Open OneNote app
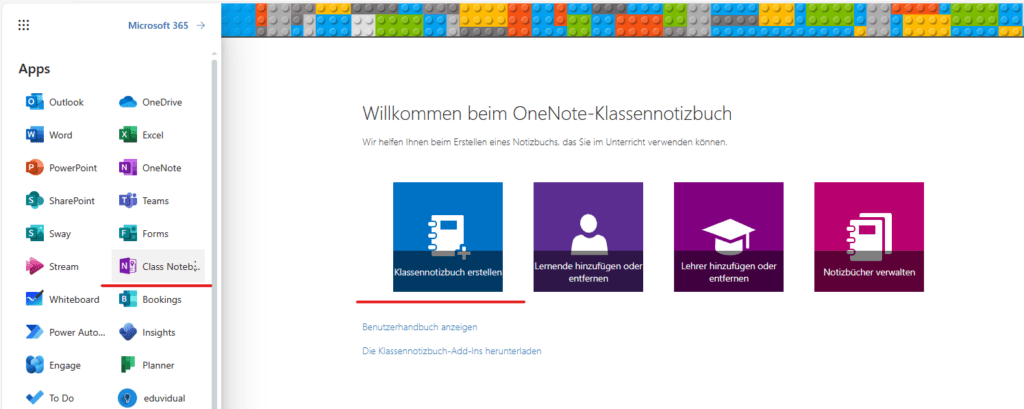 (x=150, y=168)
